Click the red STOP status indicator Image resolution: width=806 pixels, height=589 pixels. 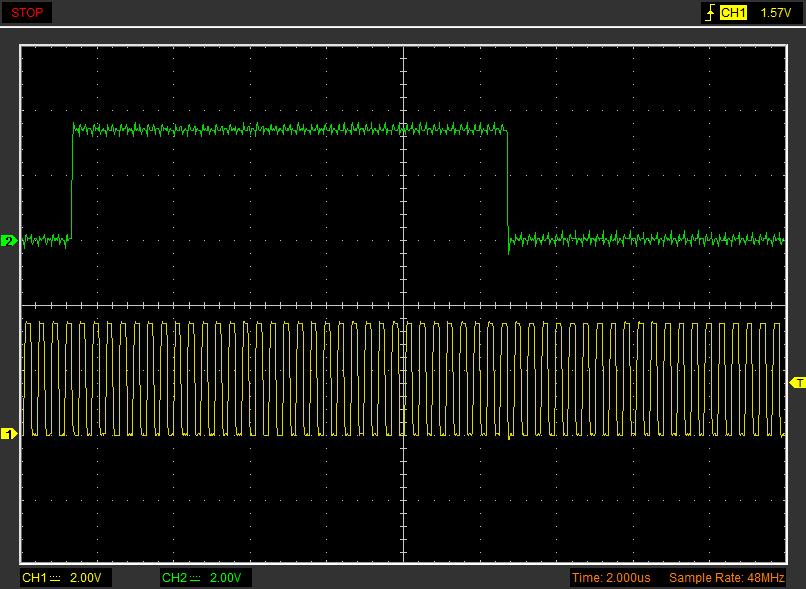[27, 13]
